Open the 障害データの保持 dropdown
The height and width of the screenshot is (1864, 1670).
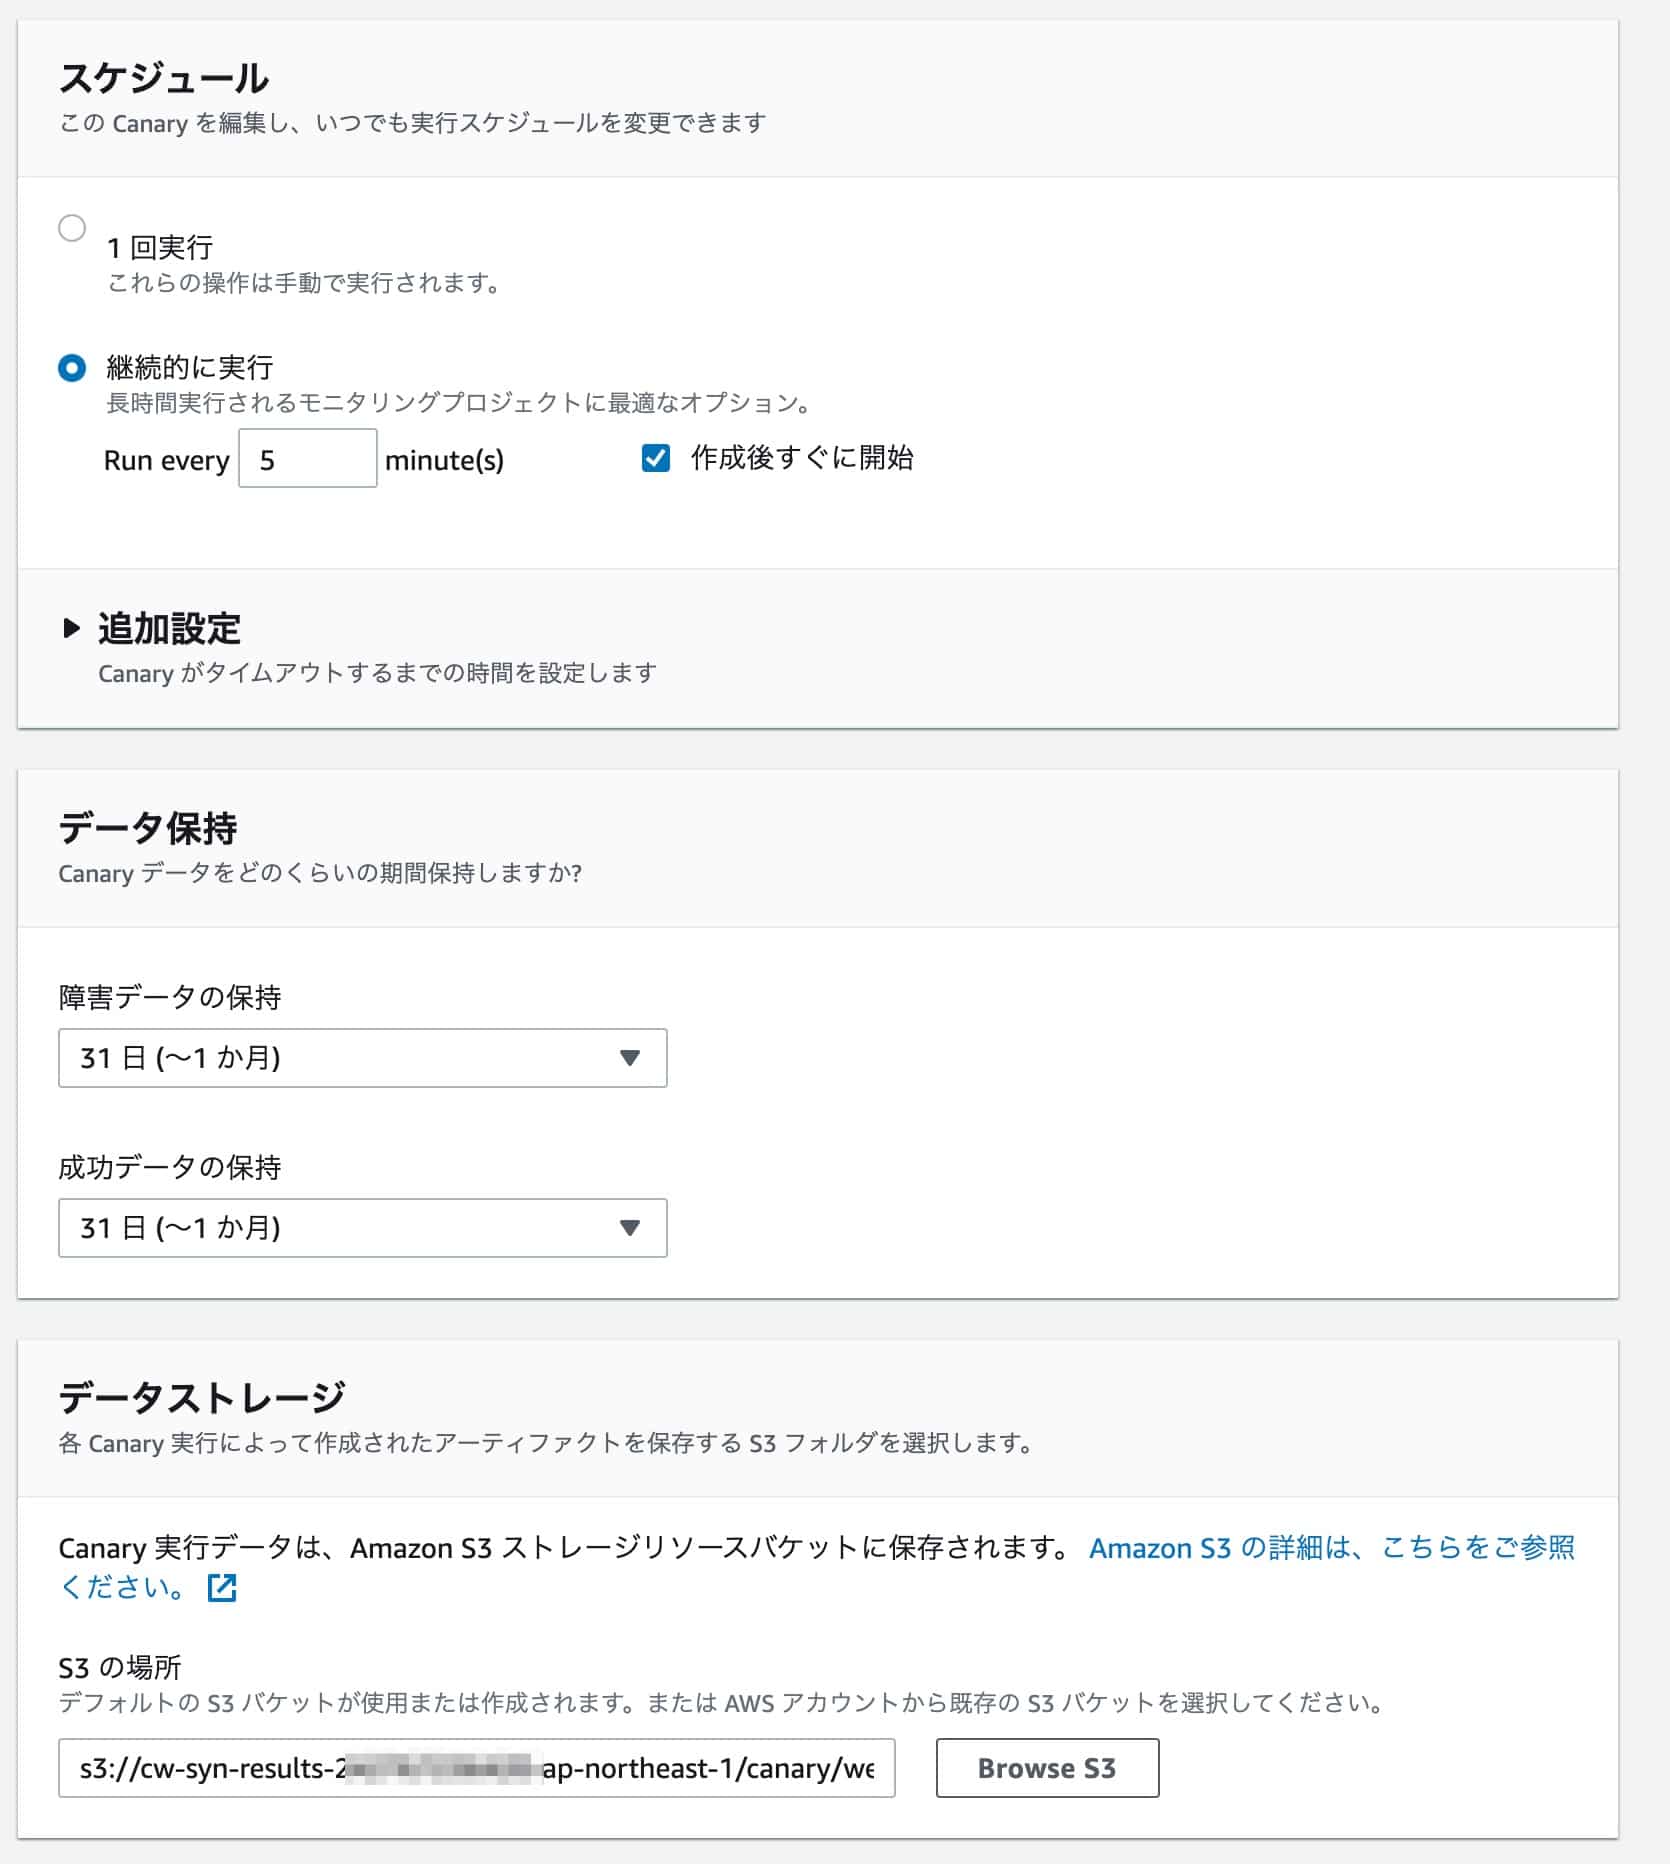[x=362, y=1058]
